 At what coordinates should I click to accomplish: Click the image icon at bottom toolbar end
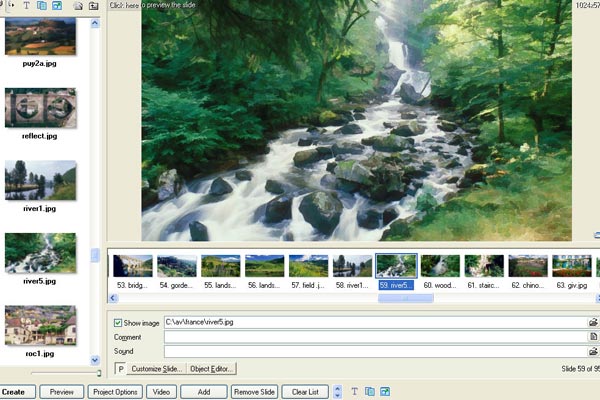click(x=386, y=391)
